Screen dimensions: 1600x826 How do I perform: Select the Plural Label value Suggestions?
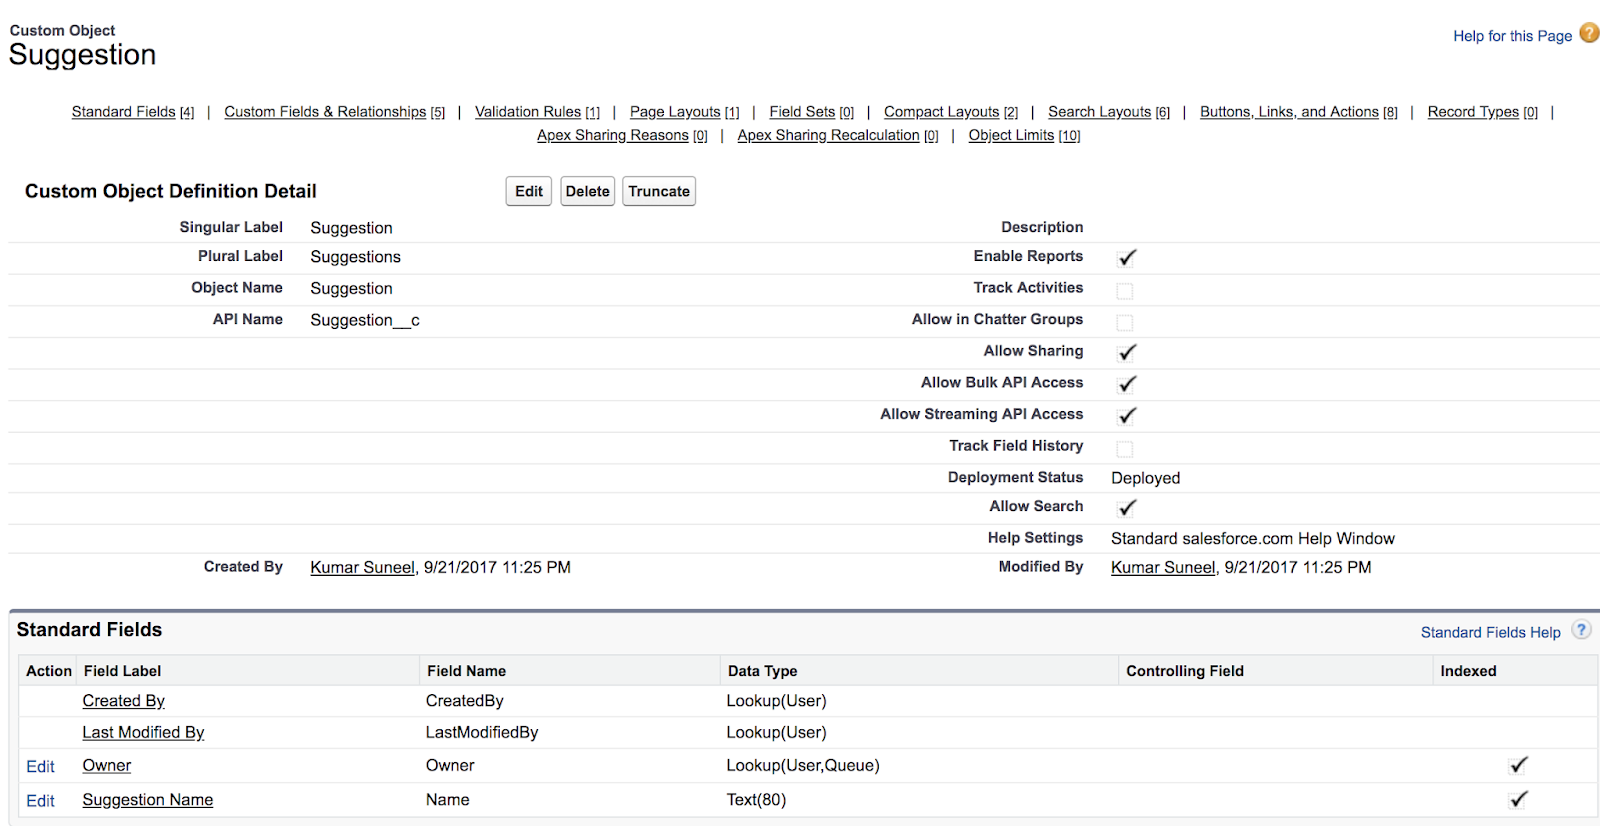click(355, 257)
